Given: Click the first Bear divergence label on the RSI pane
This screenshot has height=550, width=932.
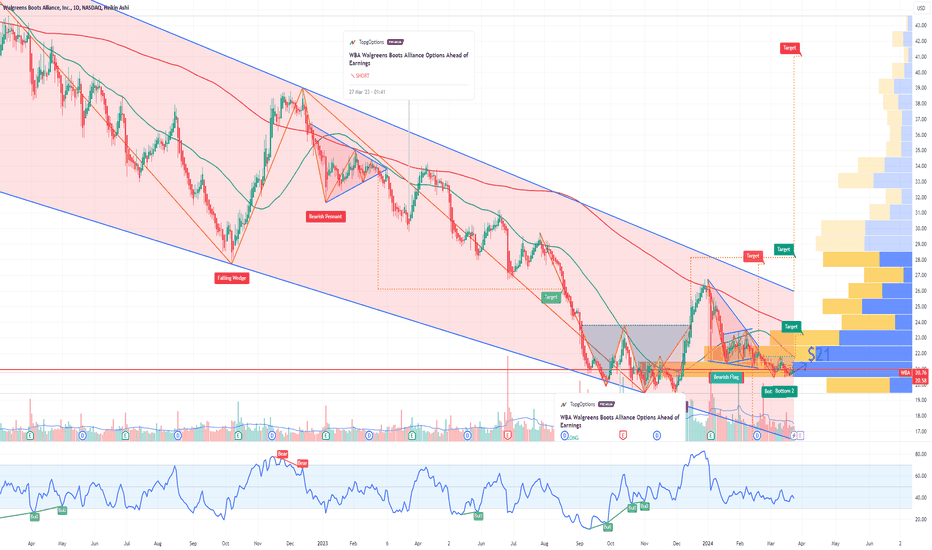Looking at the screenshot, I should pyautogui.click(x=282, y=454).
